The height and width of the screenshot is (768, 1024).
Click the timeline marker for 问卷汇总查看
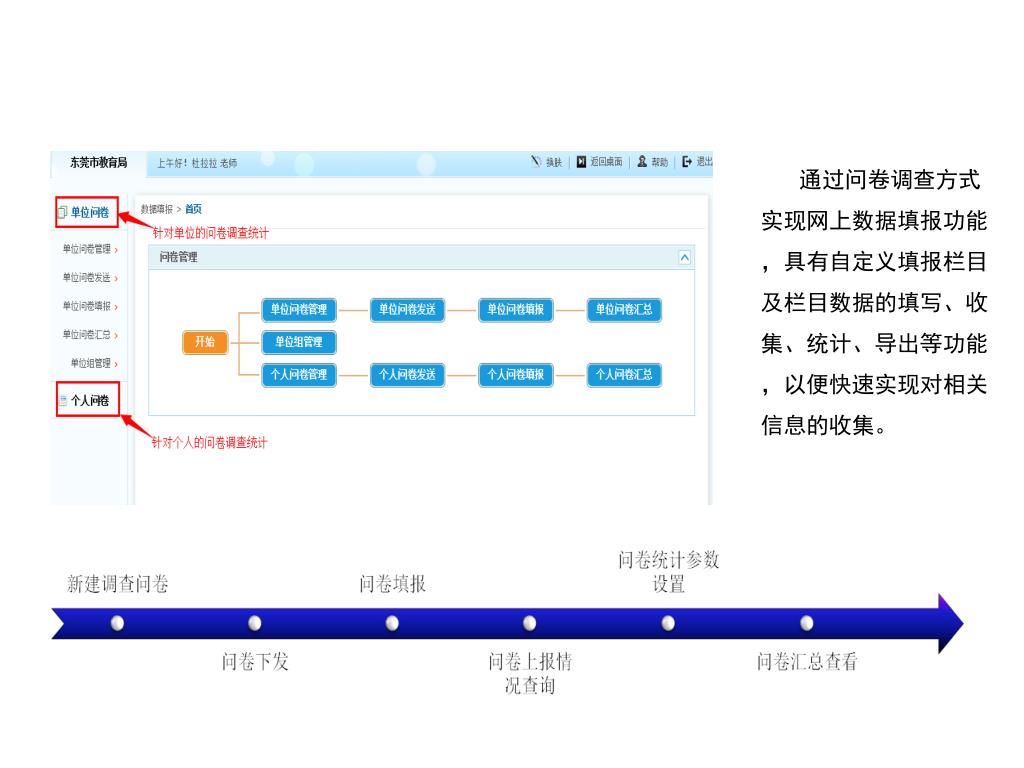coord(807,623)
